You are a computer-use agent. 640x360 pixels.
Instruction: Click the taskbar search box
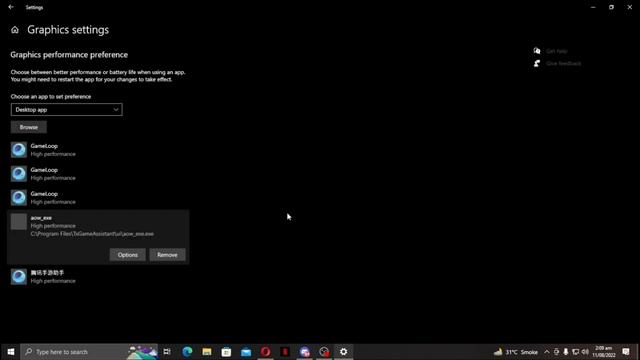tap(89, 351)
